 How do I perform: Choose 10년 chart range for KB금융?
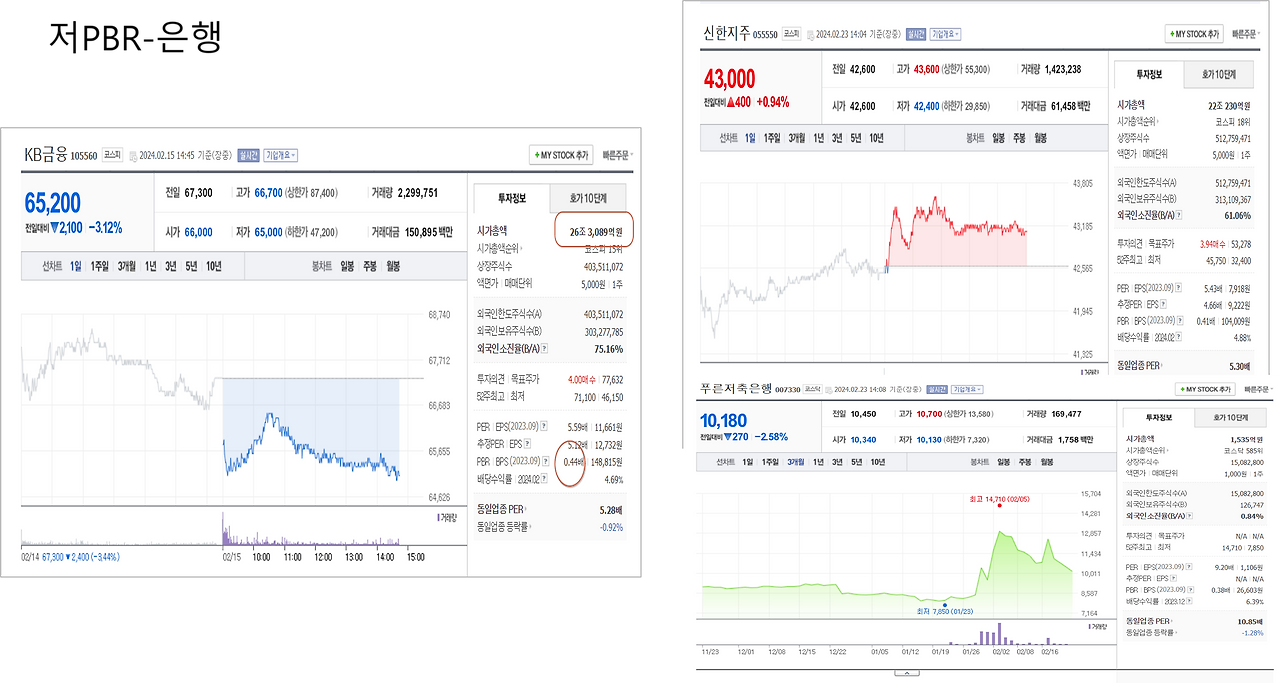click(214, 266)
